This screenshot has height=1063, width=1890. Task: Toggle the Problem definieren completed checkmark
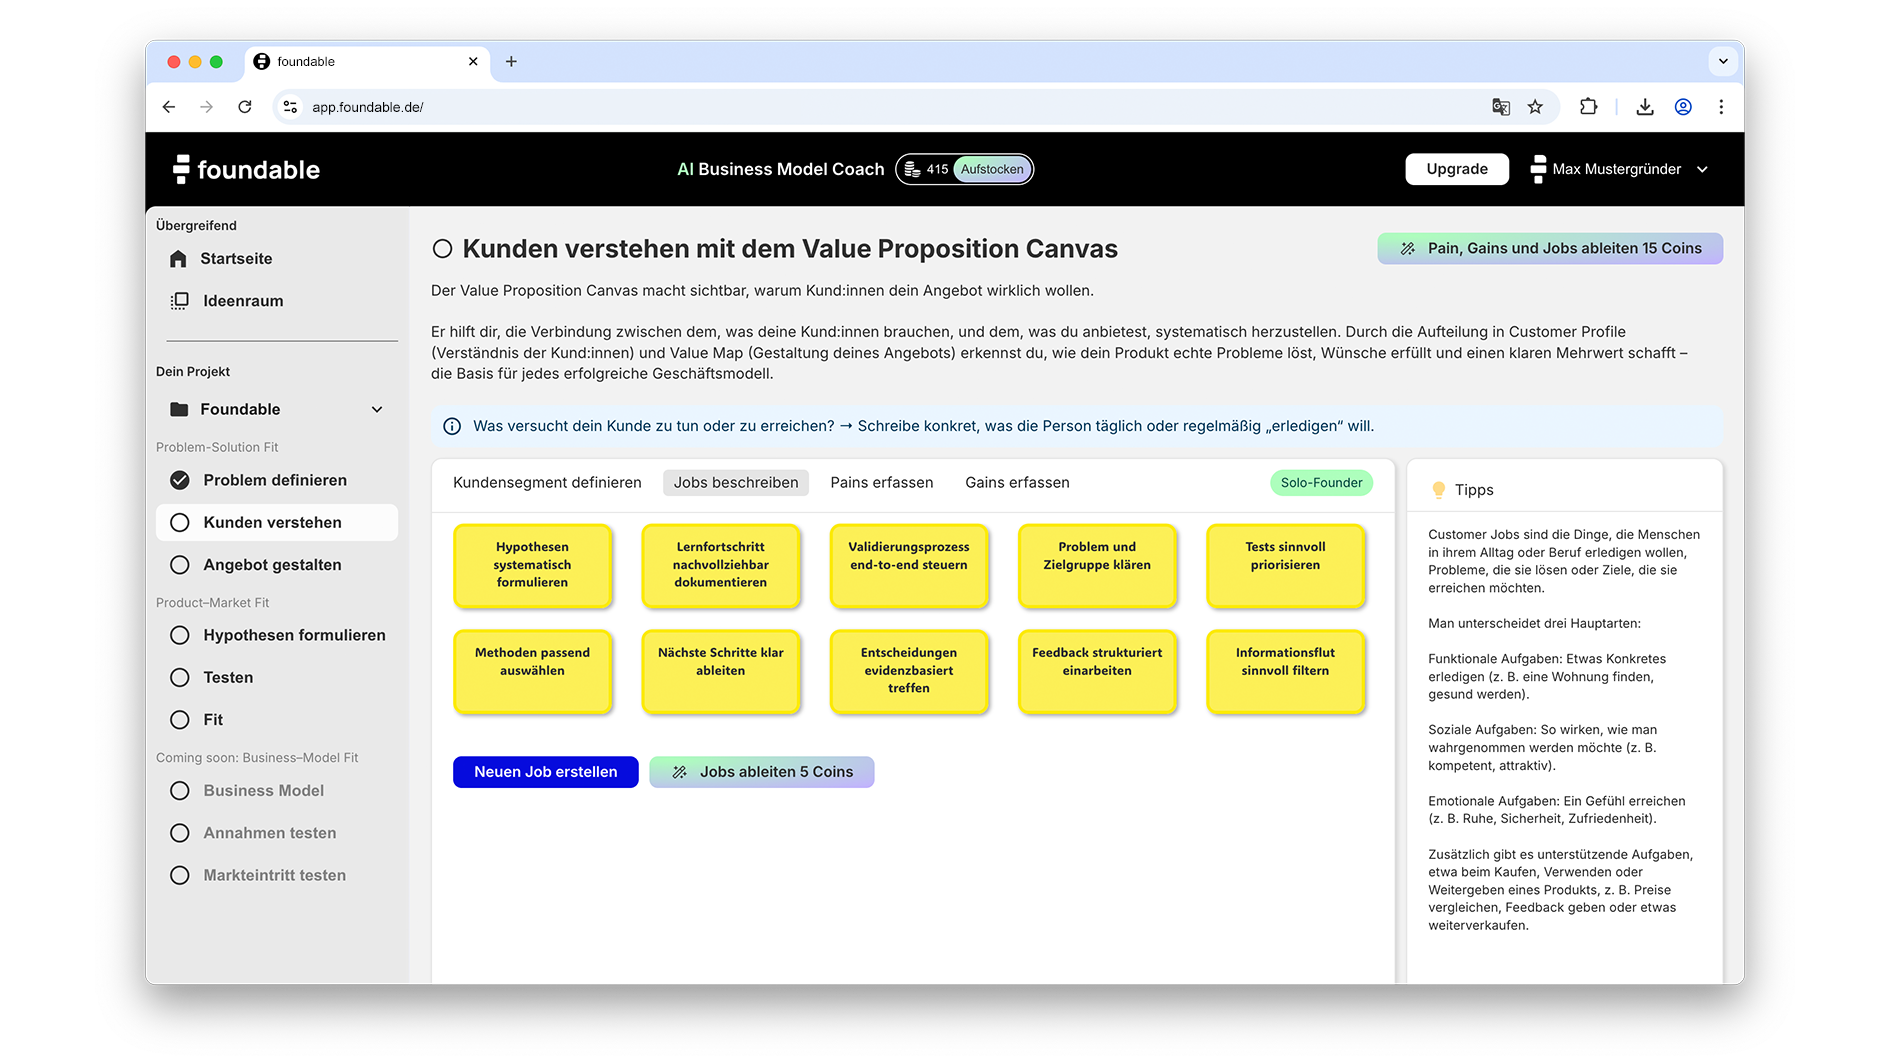pos(180,481)
